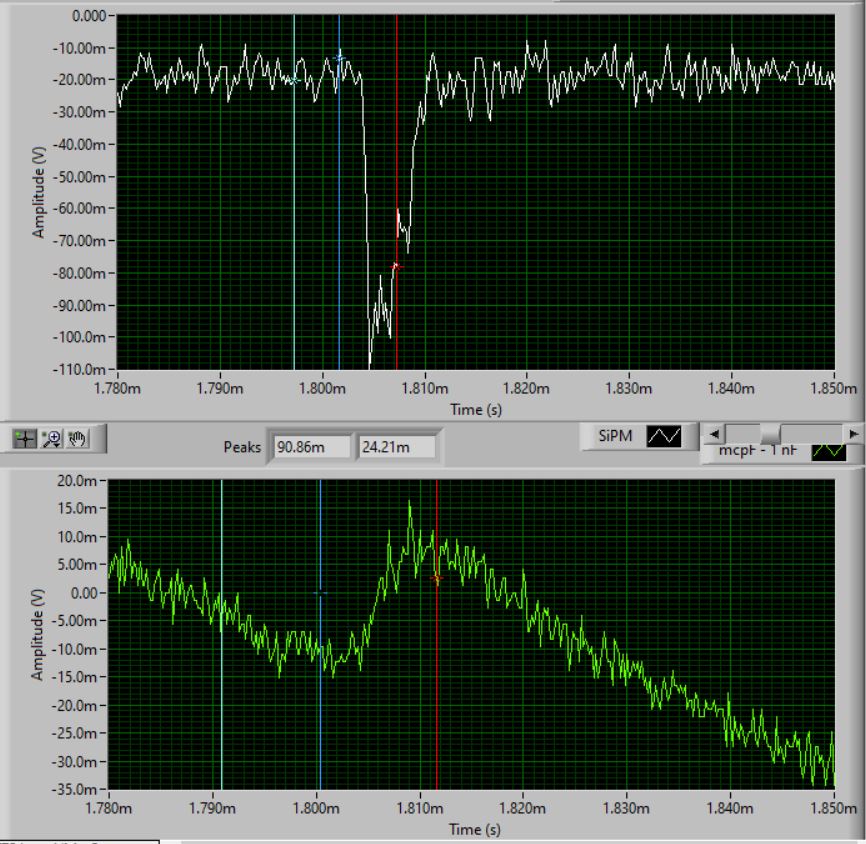Click the -110.0m minimum on the top Y axis

pos(81,369)
